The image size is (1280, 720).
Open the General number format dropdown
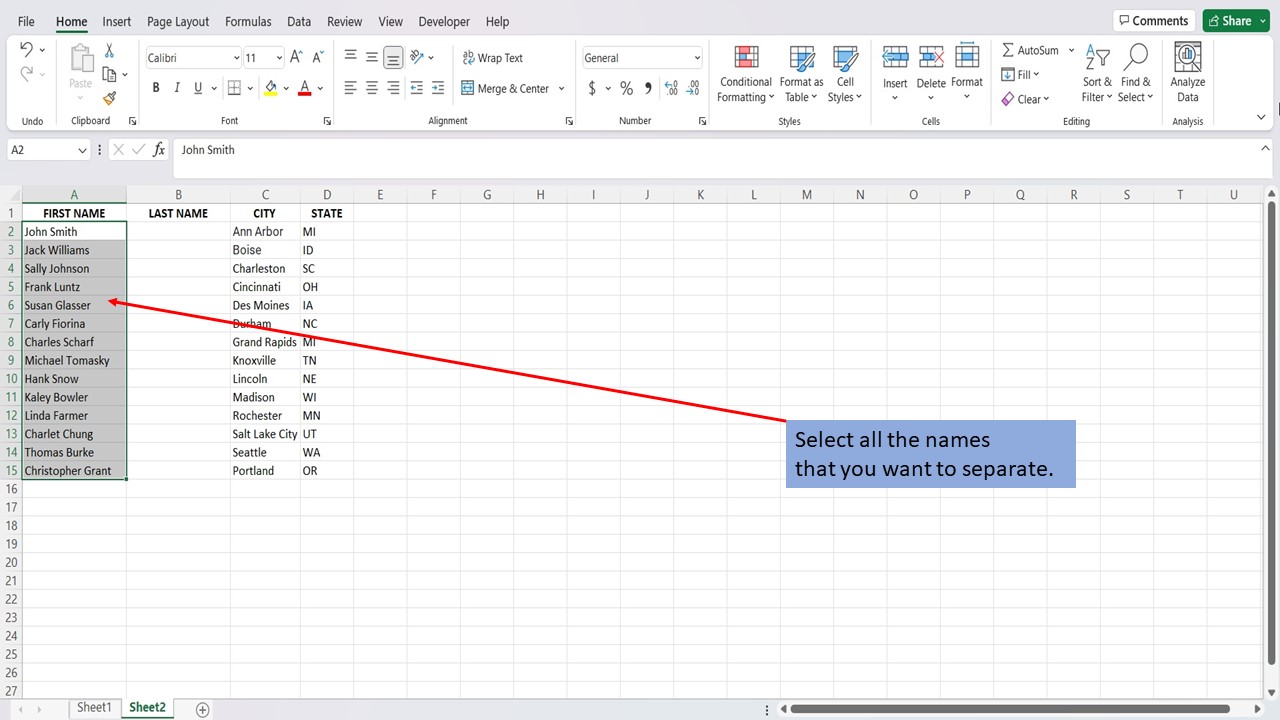[697, 58]
